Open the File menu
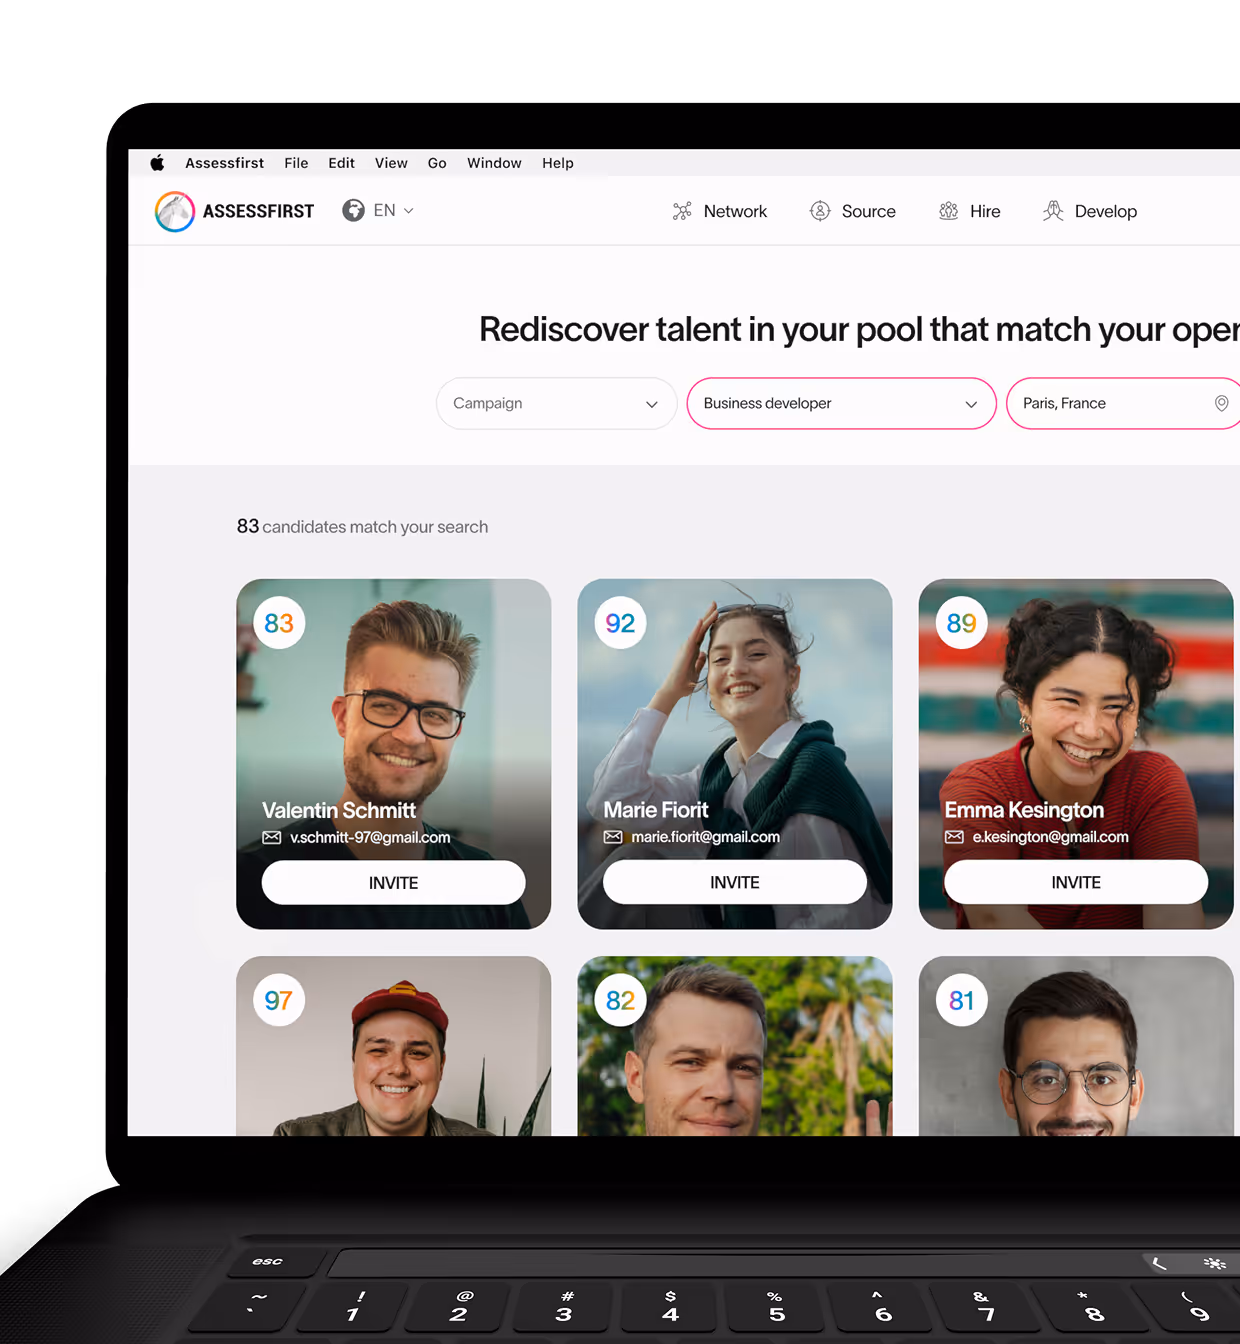Viewport: 1240px width, 1344px height. point(296,163)
